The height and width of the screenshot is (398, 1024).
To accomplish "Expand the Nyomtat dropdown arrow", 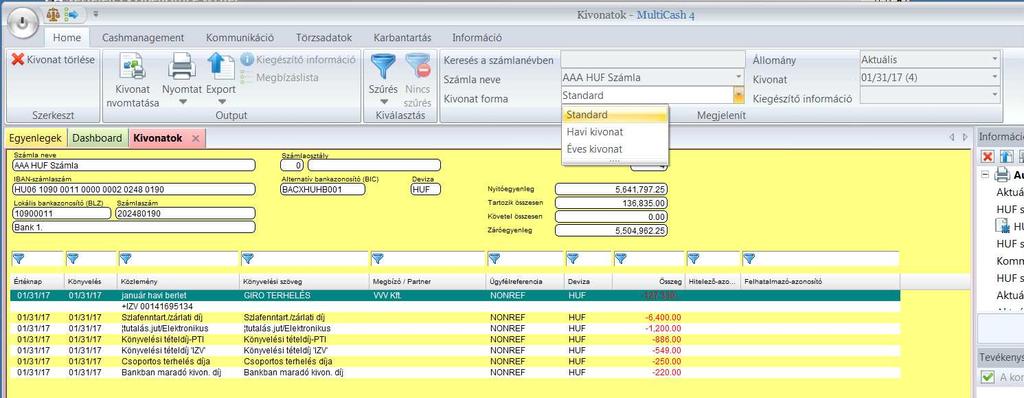I will pyautogui.click(x=182, y=101).
